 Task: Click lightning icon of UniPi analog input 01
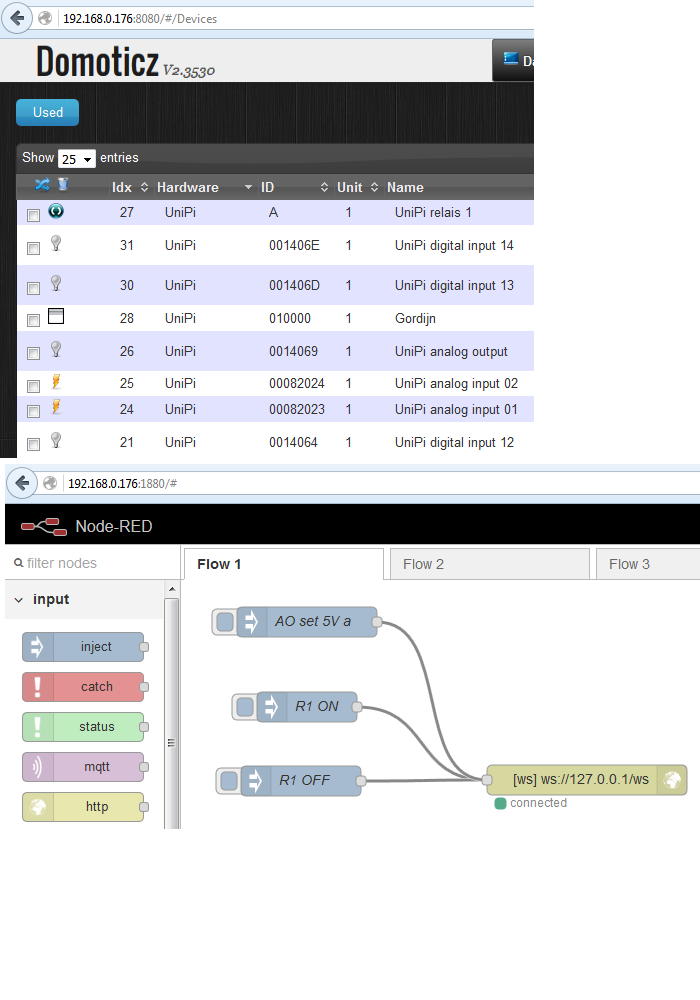56,407
